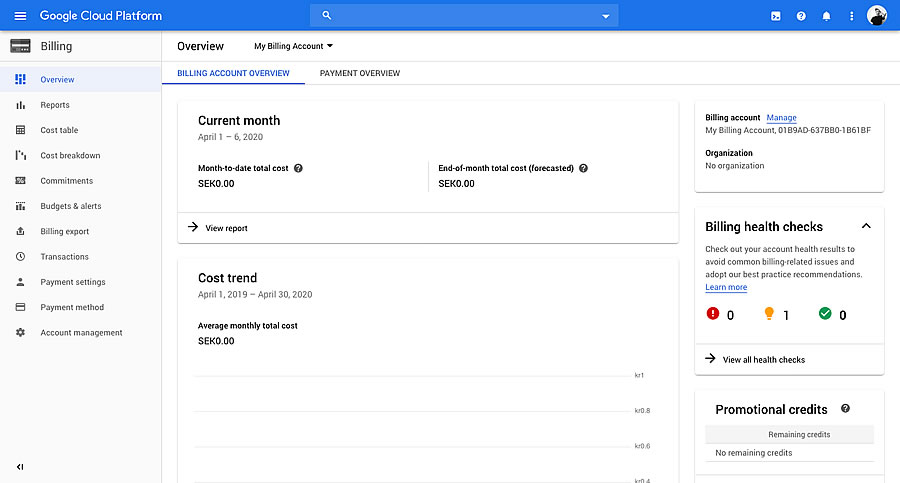Click the Cost breakdown icon
The image size is (900, 483).
20,155
